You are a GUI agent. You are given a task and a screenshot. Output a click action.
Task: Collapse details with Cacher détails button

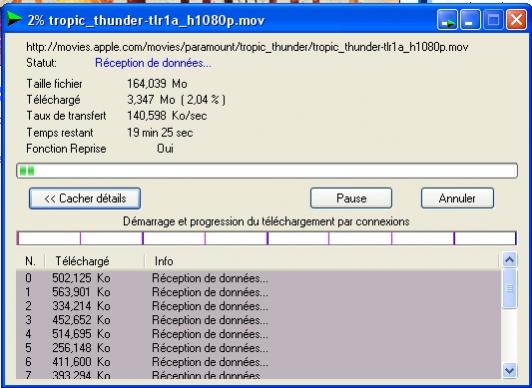click(x=85, y=198)
